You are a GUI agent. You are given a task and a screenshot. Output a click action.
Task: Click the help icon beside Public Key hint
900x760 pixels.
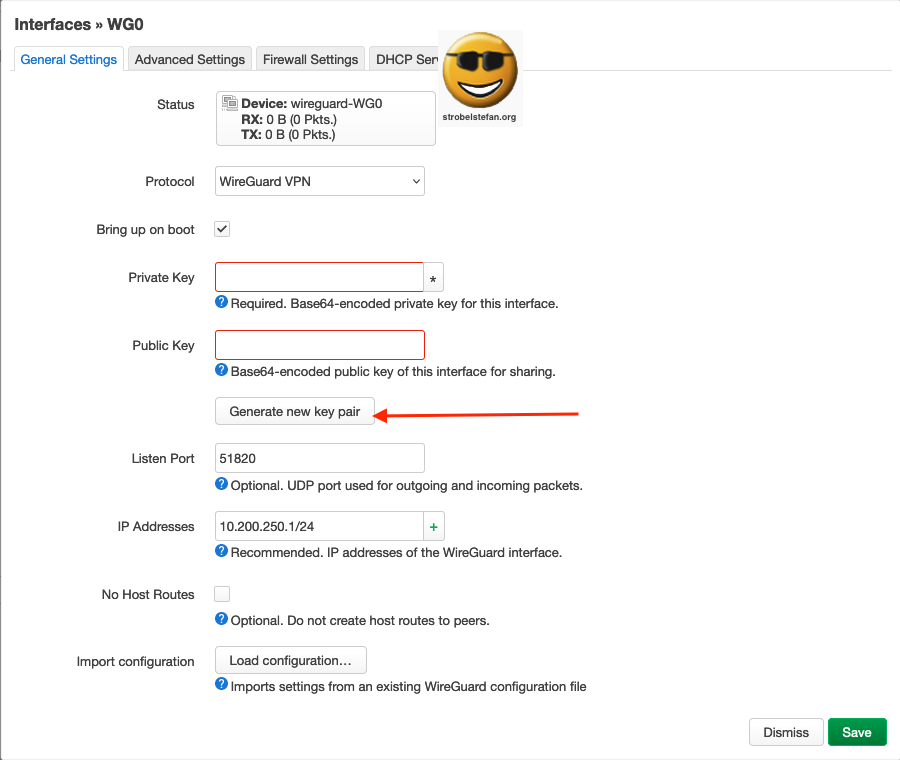221,371
